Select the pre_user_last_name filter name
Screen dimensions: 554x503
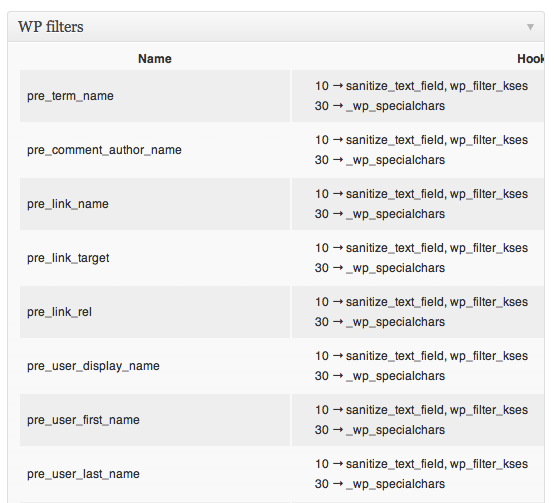[x=83, y=474]
